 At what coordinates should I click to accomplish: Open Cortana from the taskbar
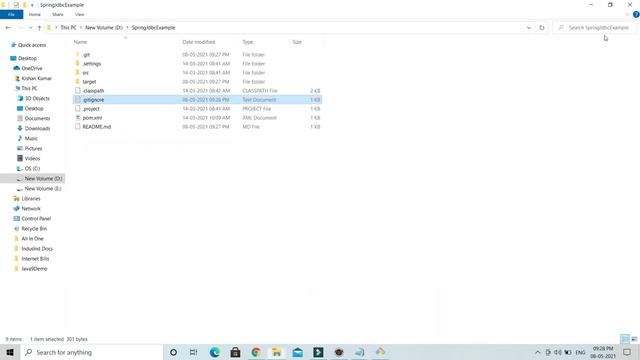pos(173,352)
